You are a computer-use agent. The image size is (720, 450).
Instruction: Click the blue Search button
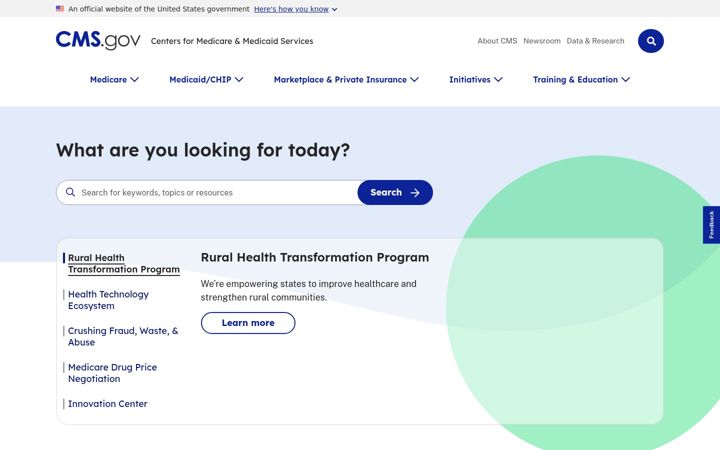coord(395,192)
